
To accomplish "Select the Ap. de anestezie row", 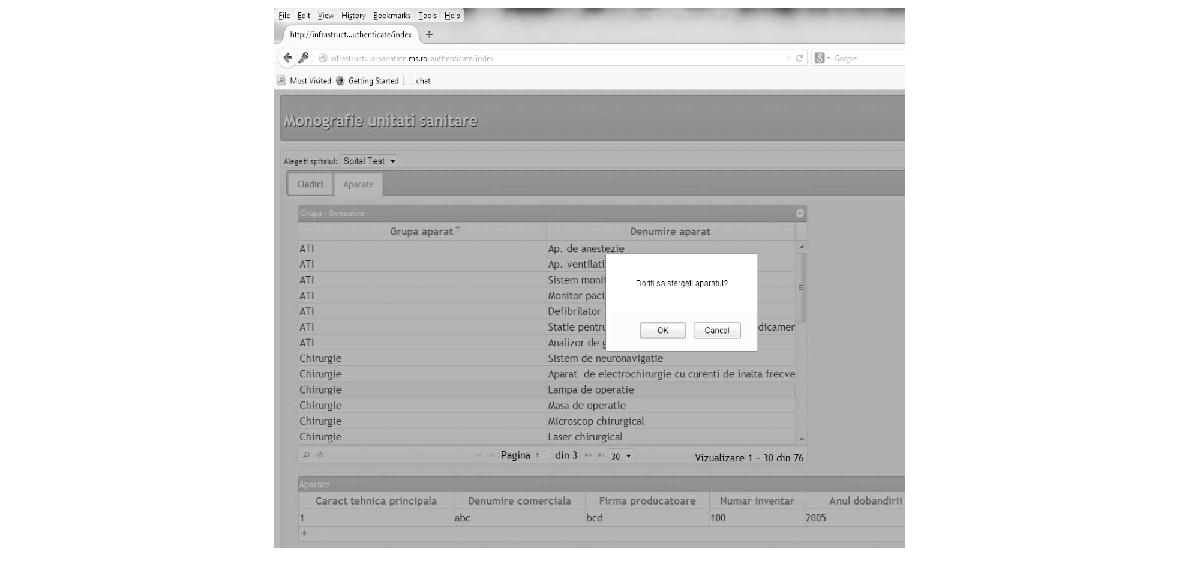I will (547, 249).
